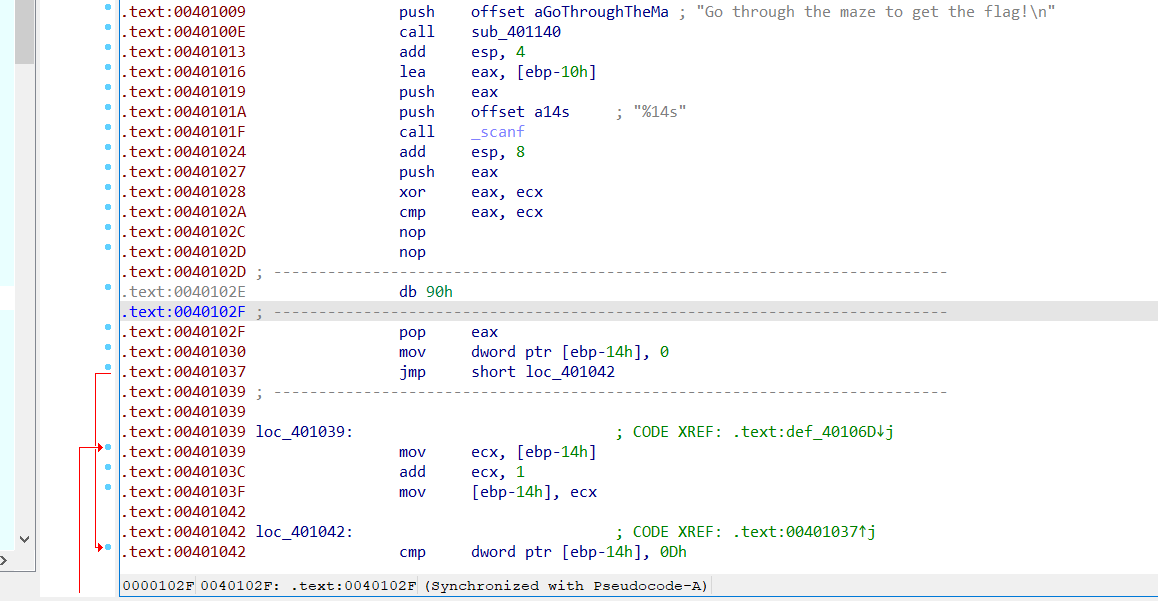This screenshot has width=1158, height=601.
Task: Select operand '[ebp-10h]' in lea instruction
Action: point(556,72)
